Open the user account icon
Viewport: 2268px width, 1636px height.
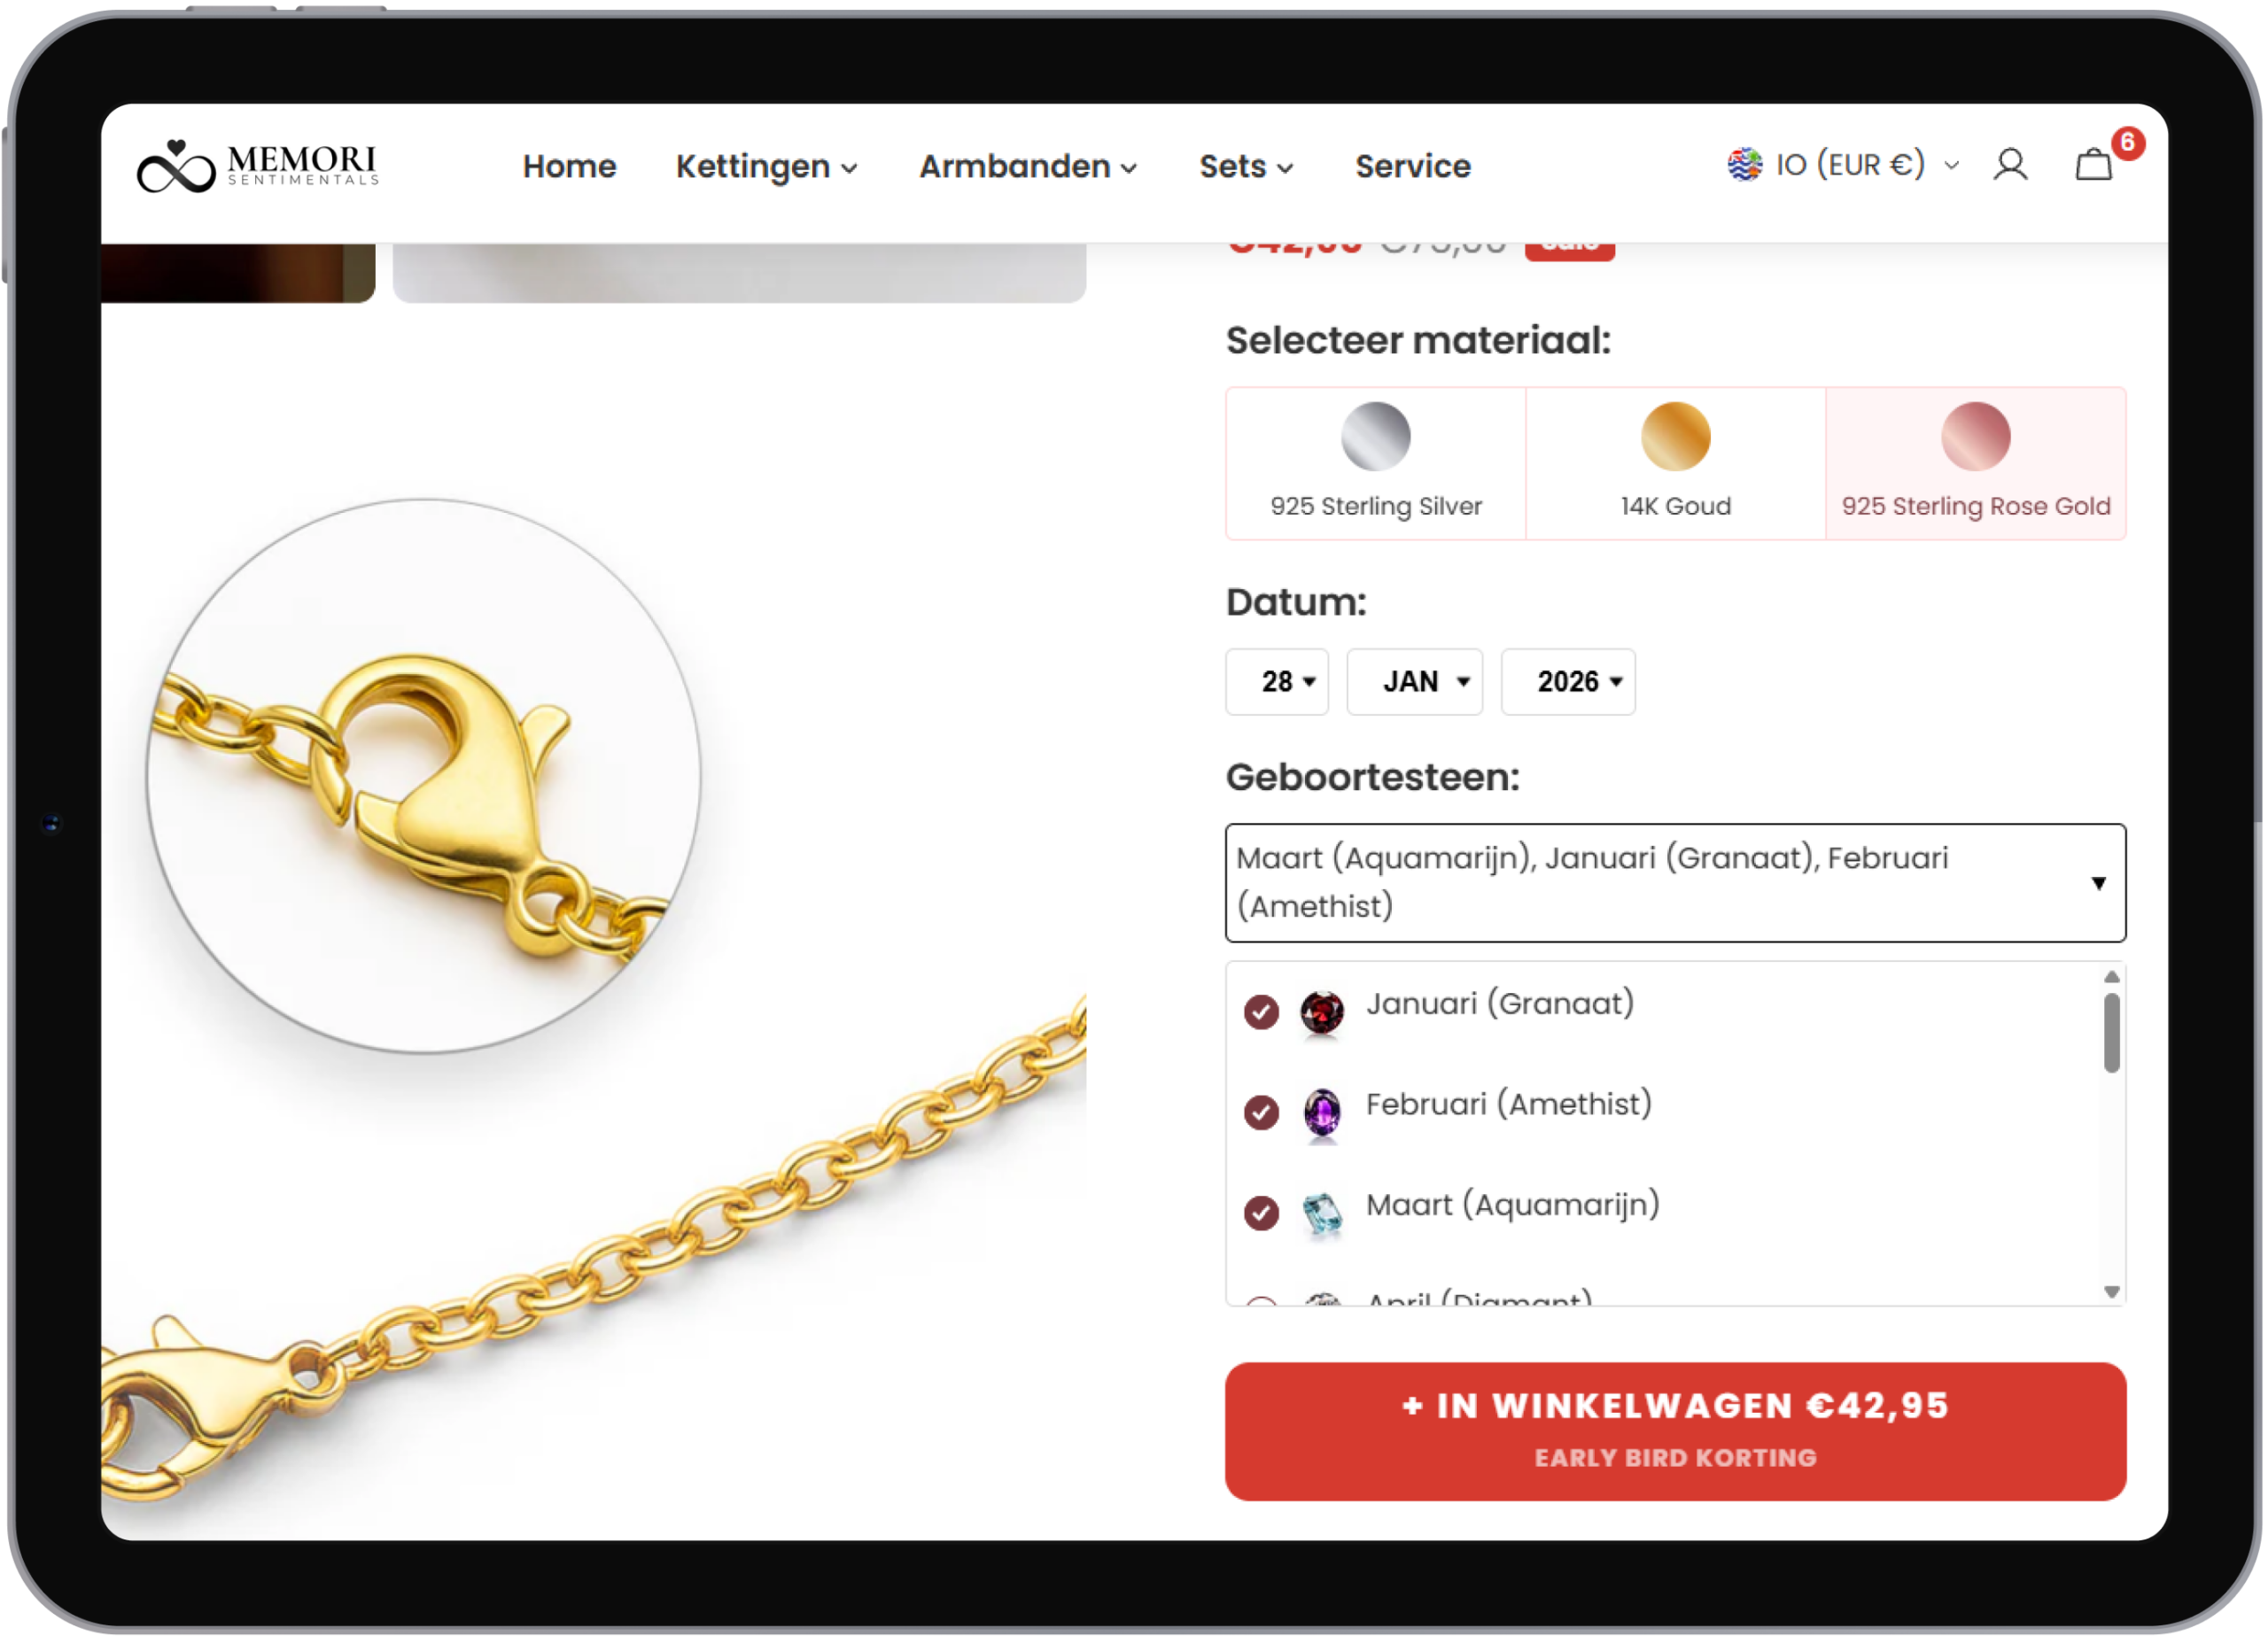(2010, 164)
